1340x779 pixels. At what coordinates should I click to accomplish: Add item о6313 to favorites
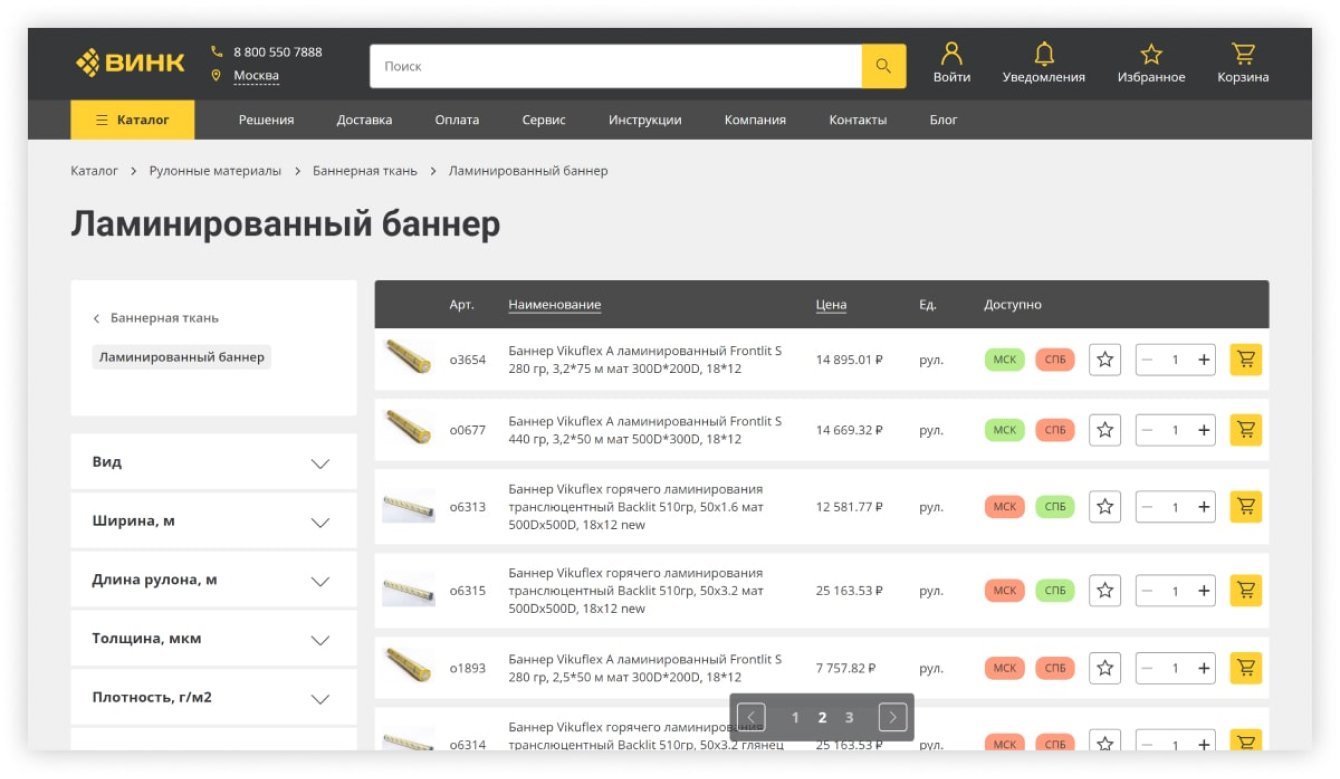pyautogui.click(x=1105, y=507)
